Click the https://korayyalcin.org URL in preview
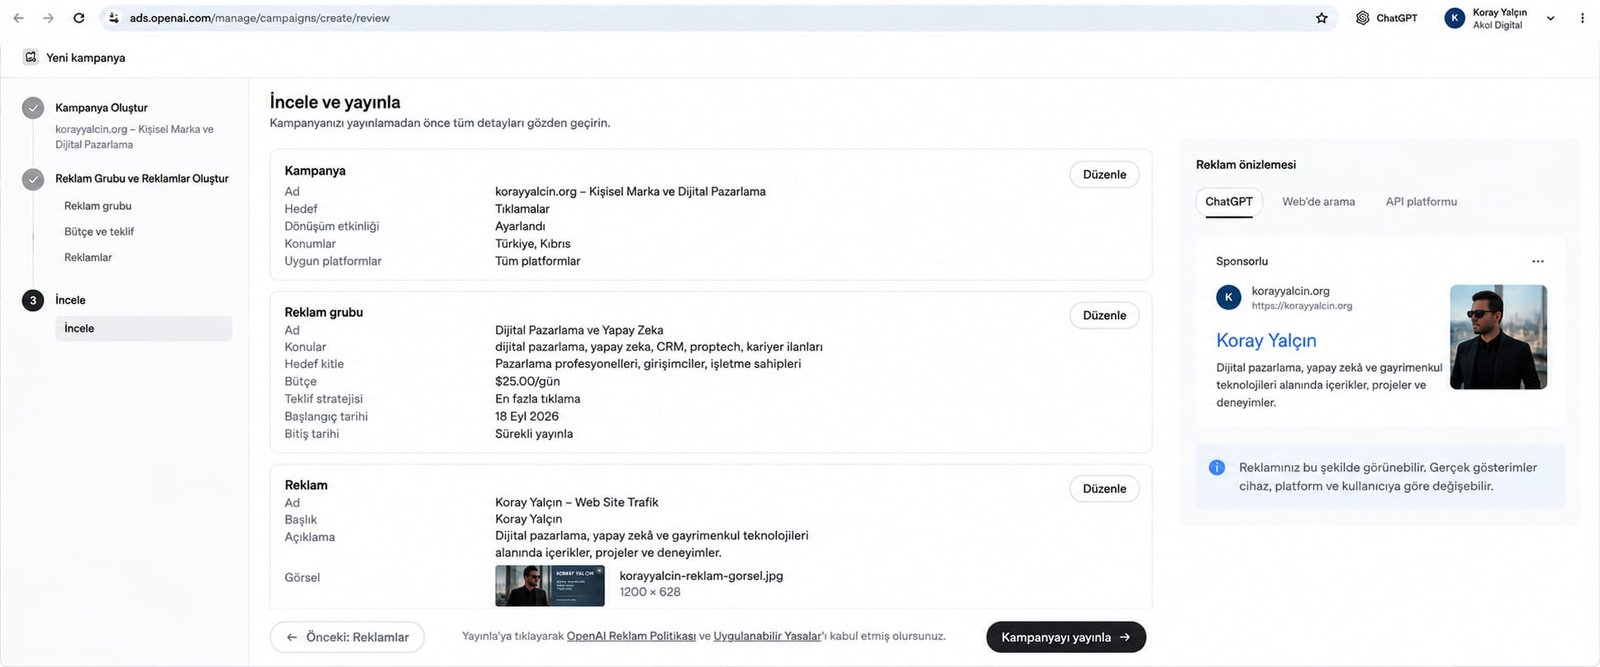The image size is (1600, 667). tap(1302, 307)
